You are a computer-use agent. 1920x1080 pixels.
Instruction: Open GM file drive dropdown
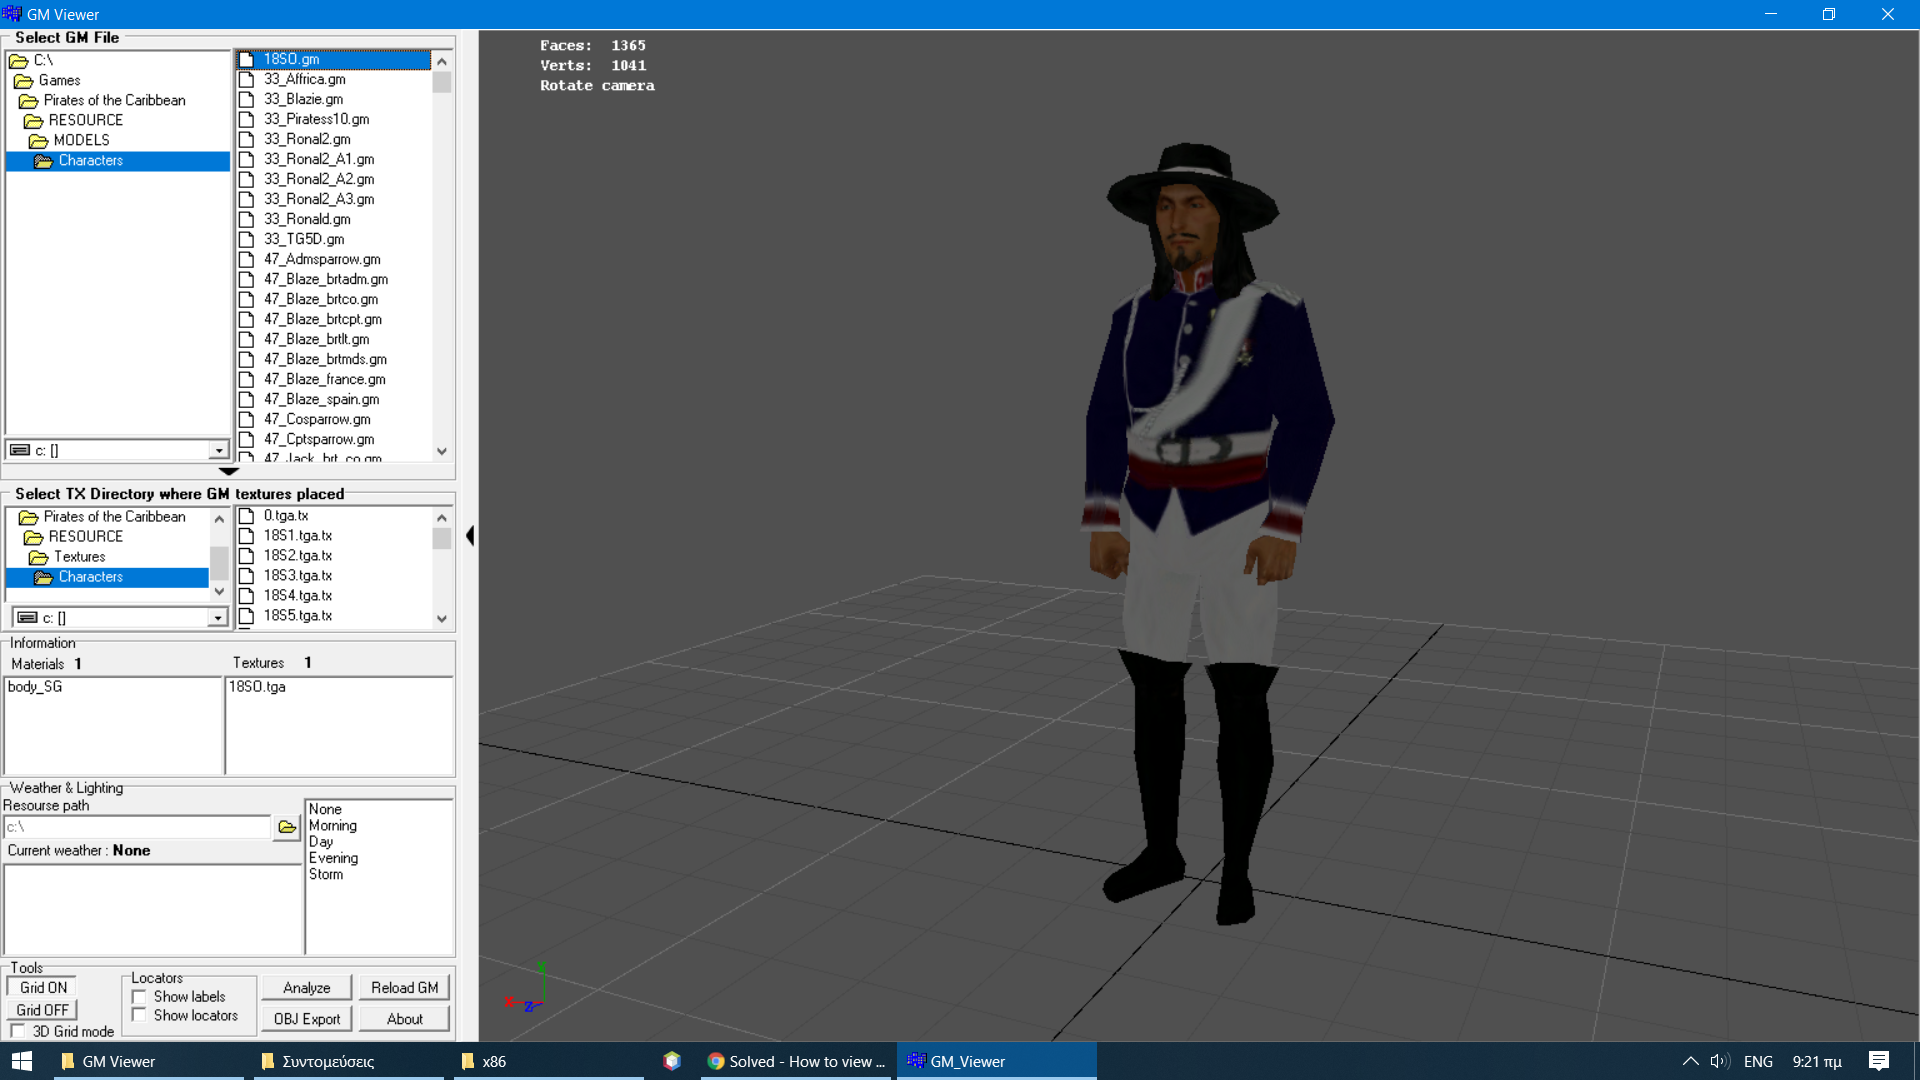(219, 450)
